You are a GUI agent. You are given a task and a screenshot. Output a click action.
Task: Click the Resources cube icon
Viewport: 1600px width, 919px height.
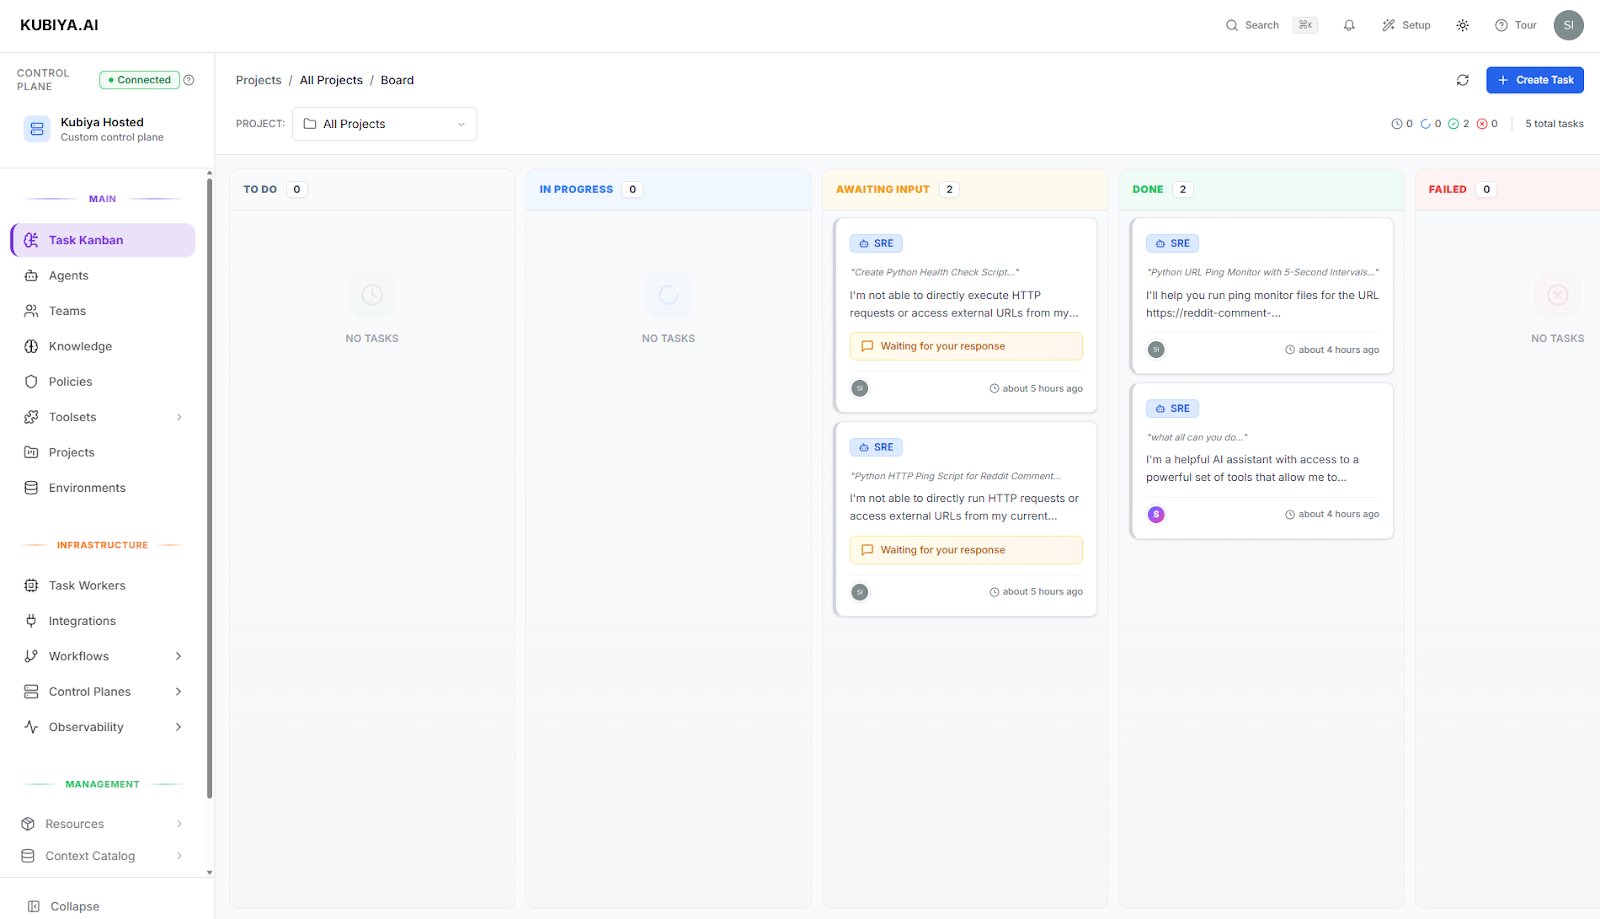[28, 824]
